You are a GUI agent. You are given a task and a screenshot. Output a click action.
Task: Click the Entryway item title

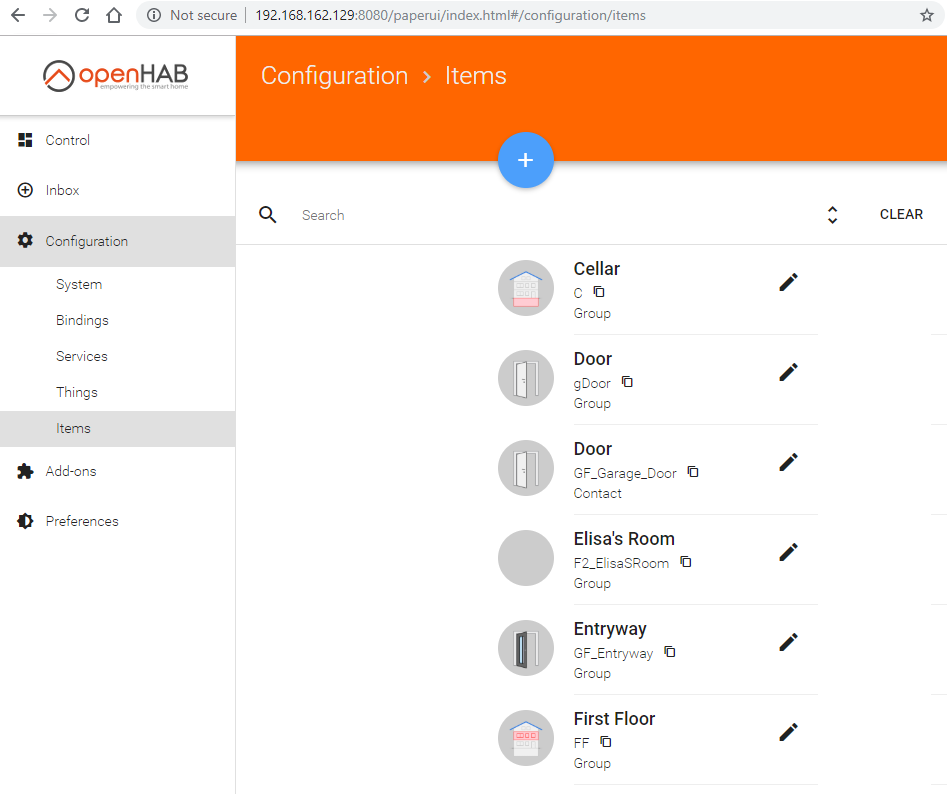610,629
